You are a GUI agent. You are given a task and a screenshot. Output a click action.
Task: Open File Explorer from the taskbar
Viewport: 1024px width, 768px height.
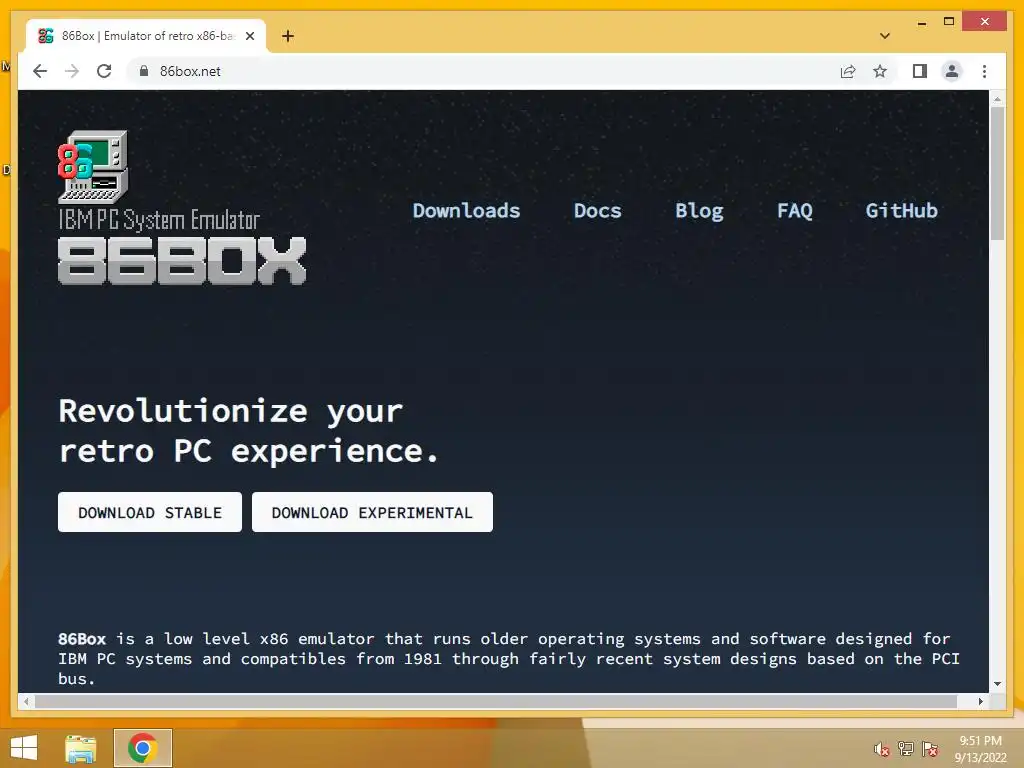81,748
